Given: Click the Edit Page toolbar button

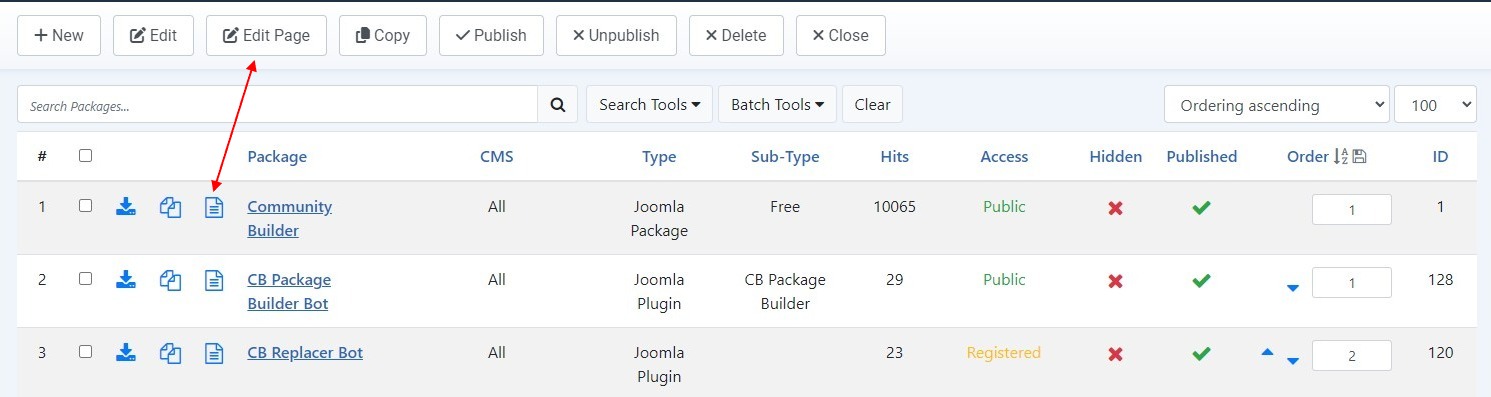Looking at the screenshot, I should (266, 35).
